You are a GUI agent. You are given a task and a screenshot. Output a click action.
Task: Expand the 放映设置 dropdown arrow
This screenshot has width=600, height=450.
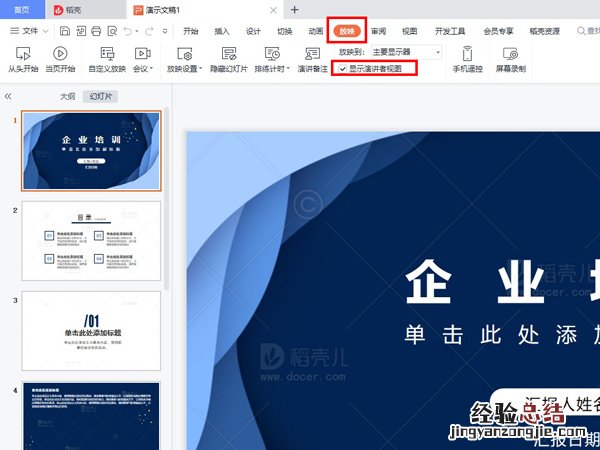201,69
